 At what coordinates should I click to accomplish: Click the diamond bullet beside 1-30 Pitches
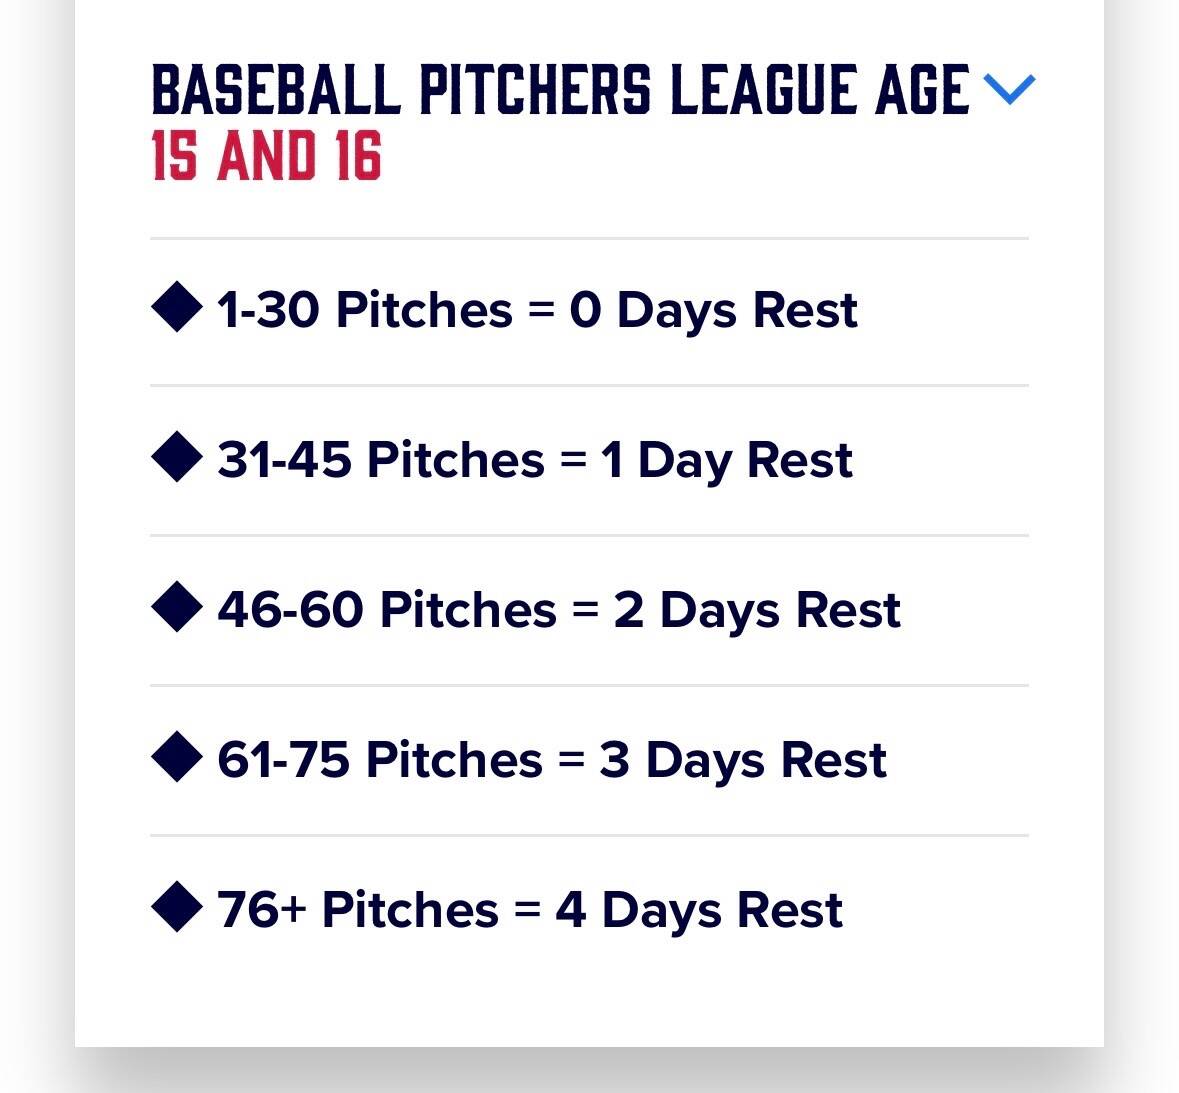(x=176, y=307)
